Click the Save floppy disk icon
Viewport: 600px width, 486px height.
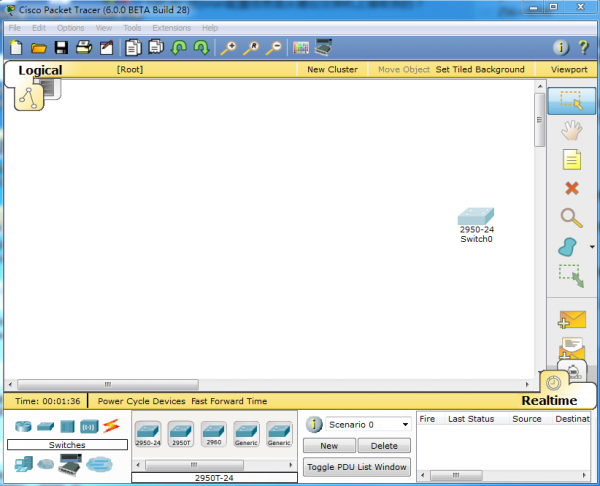click(x=61, y=48)
